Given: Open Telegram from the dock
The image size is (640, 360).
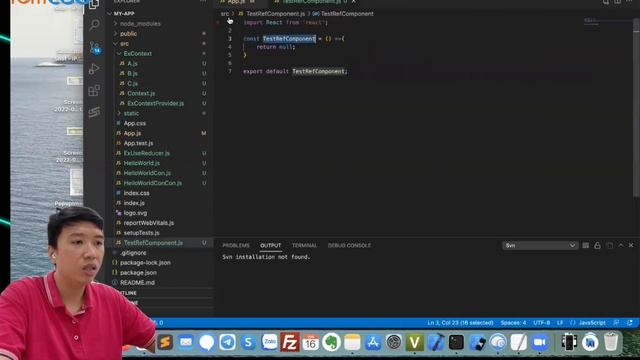Looking at the screenshot, I should (x=227, y=342).
